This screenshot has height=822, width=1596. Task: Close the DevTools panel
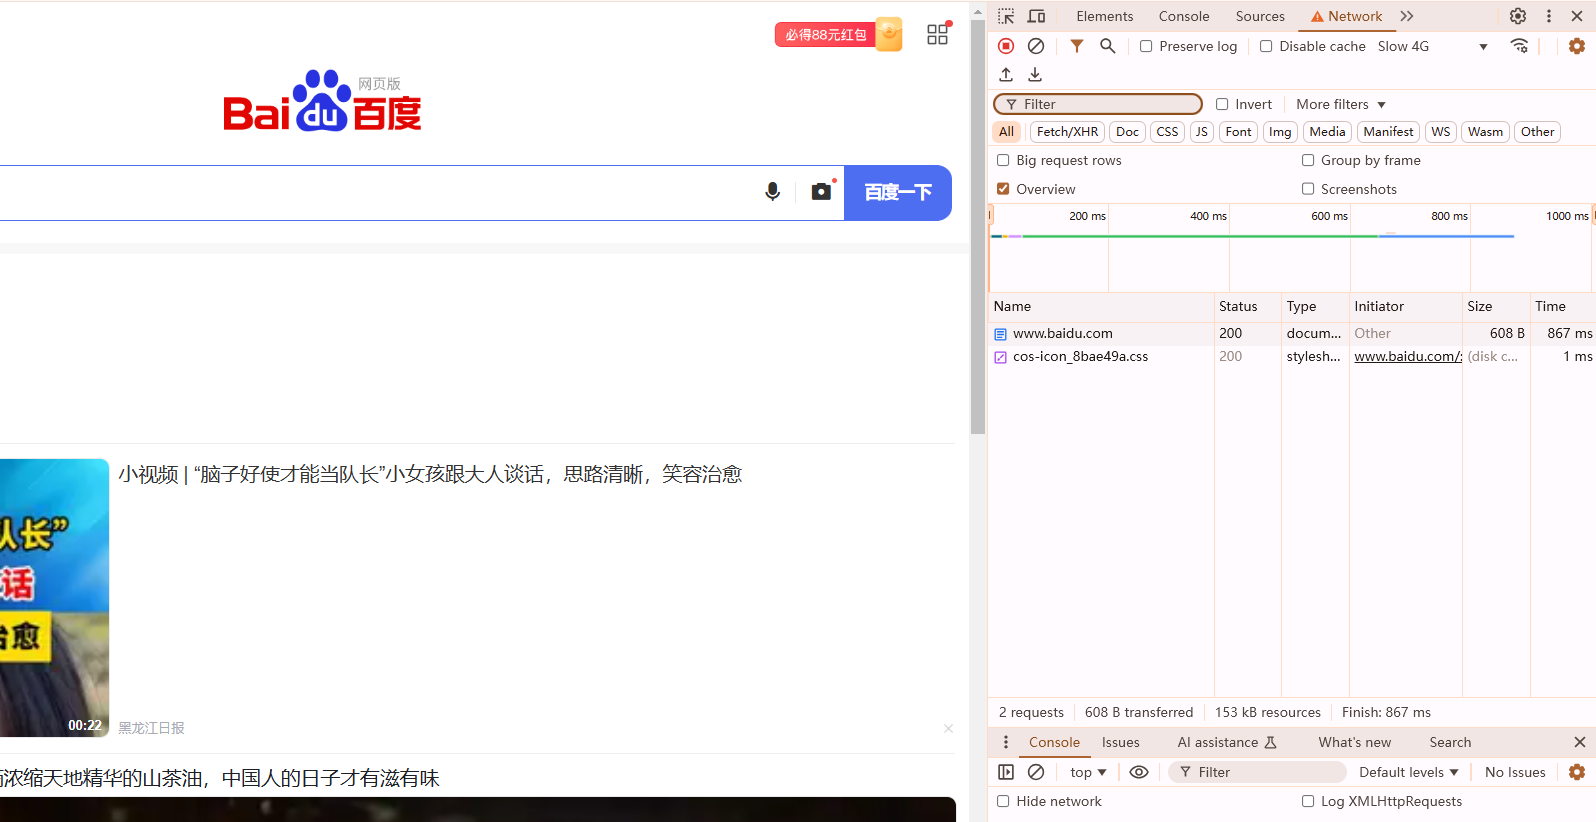tap(1577, 16)
